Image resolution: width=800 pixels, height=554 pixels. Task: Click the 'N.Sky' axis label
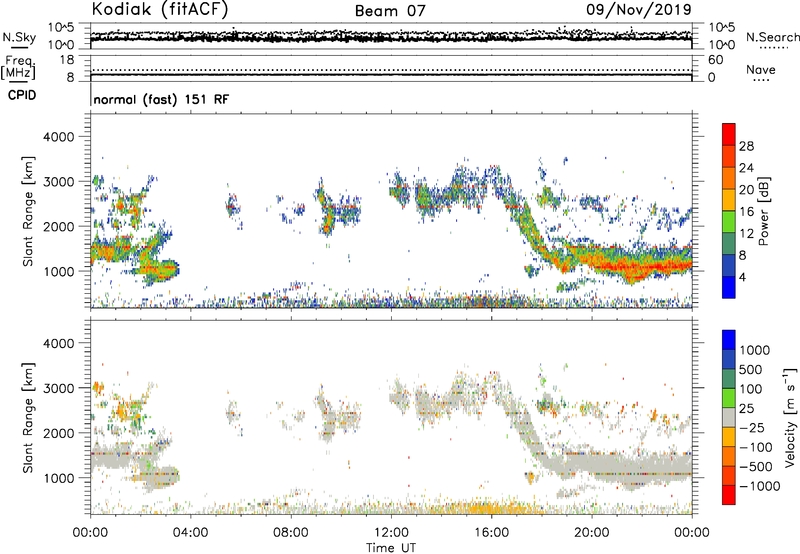click(19, 37)
